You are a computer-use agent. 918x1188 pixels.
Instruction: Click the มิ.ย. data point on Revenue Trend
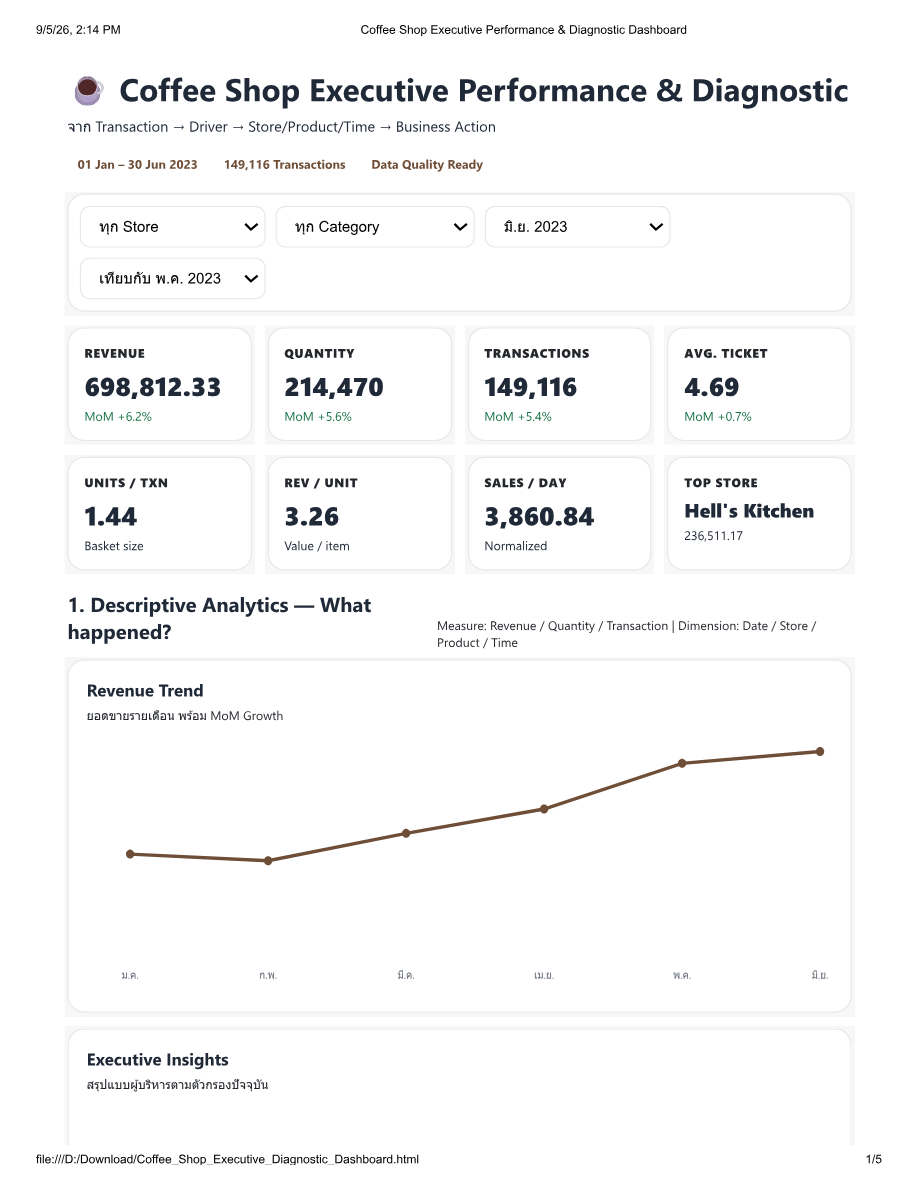coord(820,752)
